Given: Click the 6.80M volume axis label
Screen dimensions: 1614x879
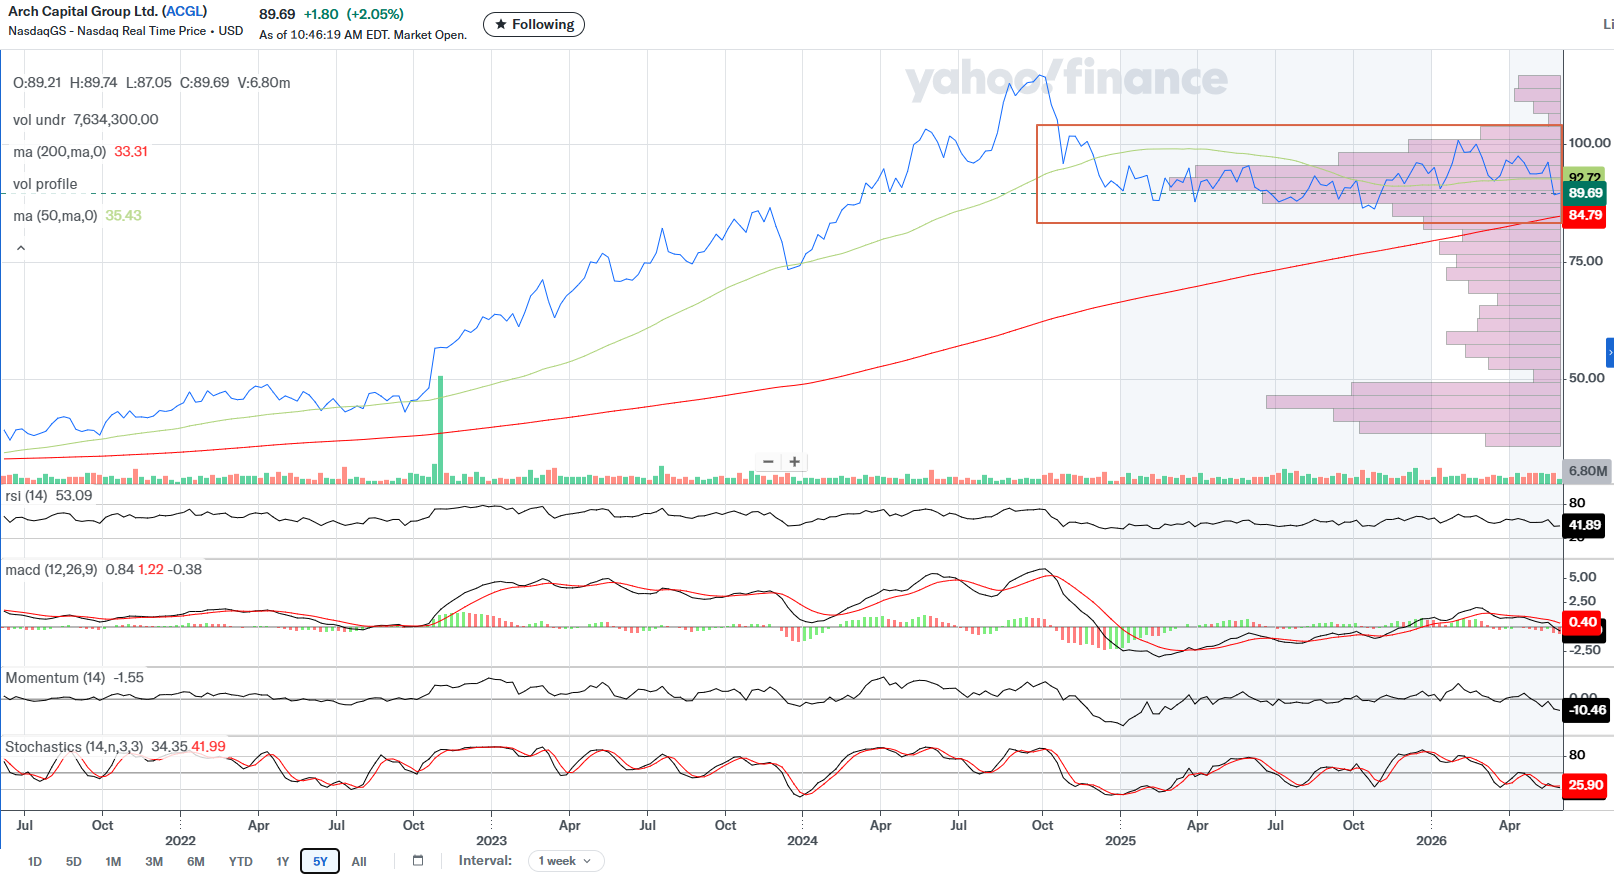Looking at the screenshot, I should 1588,471.
